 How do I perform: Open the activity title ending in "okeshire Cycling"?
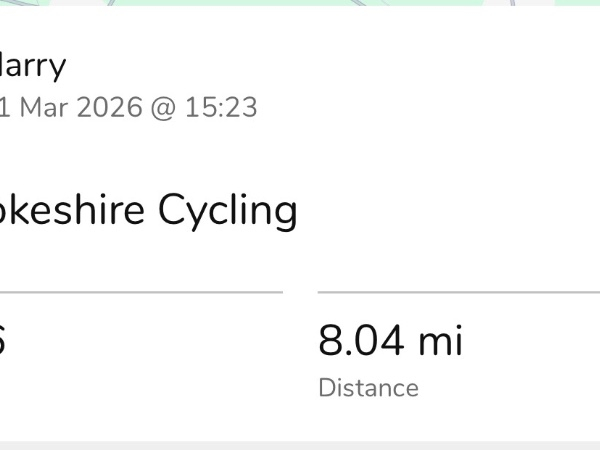(x=148, y=210)
